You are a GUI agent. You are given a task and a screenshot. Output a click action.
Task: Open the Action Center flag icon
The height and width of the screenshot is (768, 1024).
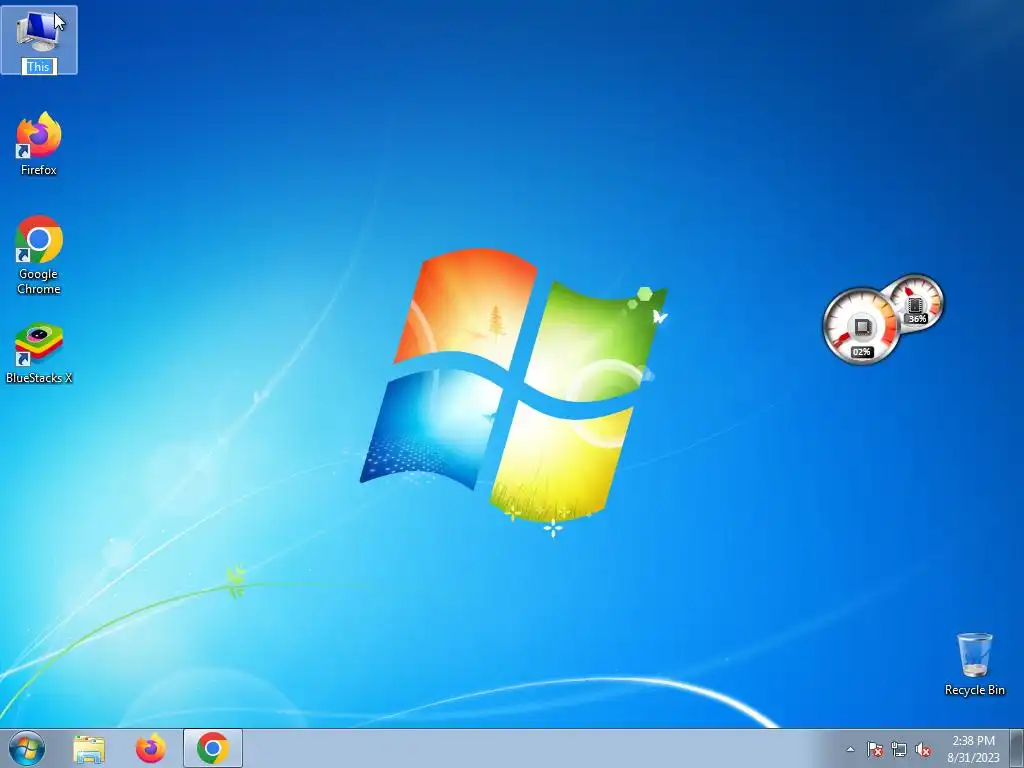[875, 750]
